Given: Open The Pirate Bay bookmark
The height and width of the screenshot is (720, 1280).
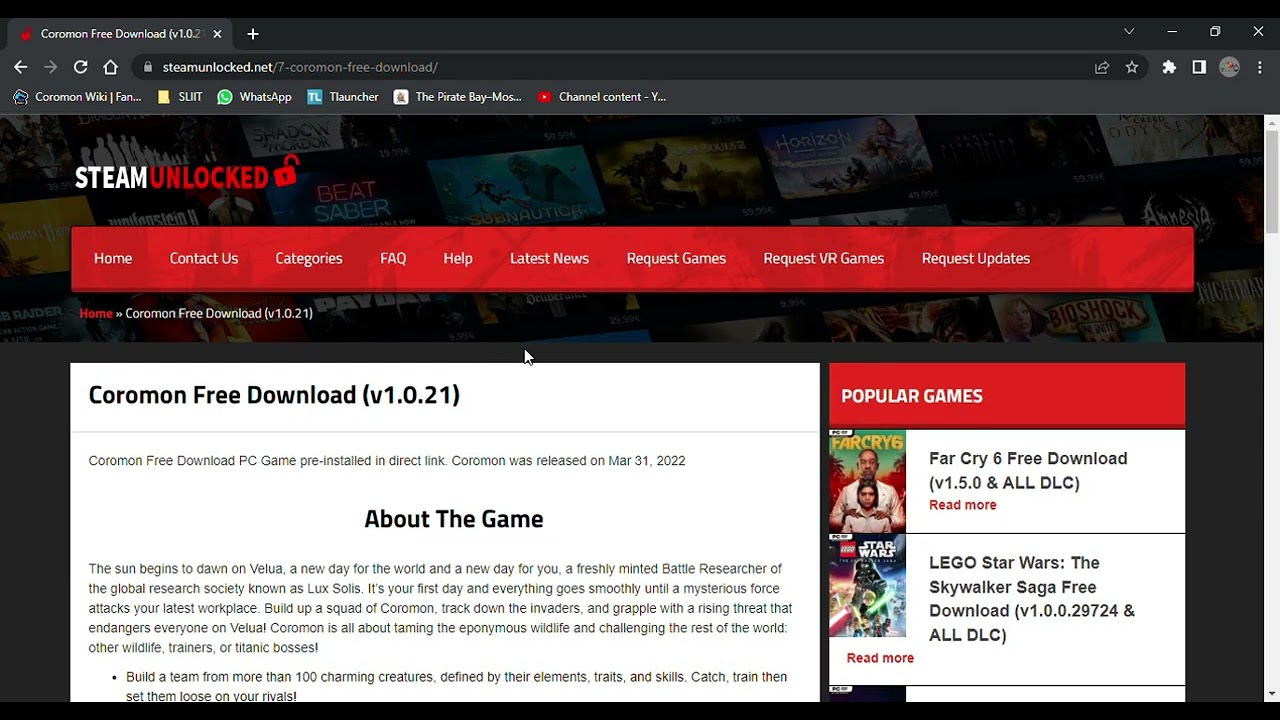Looking at the screenshot, I should pos(458,97).
